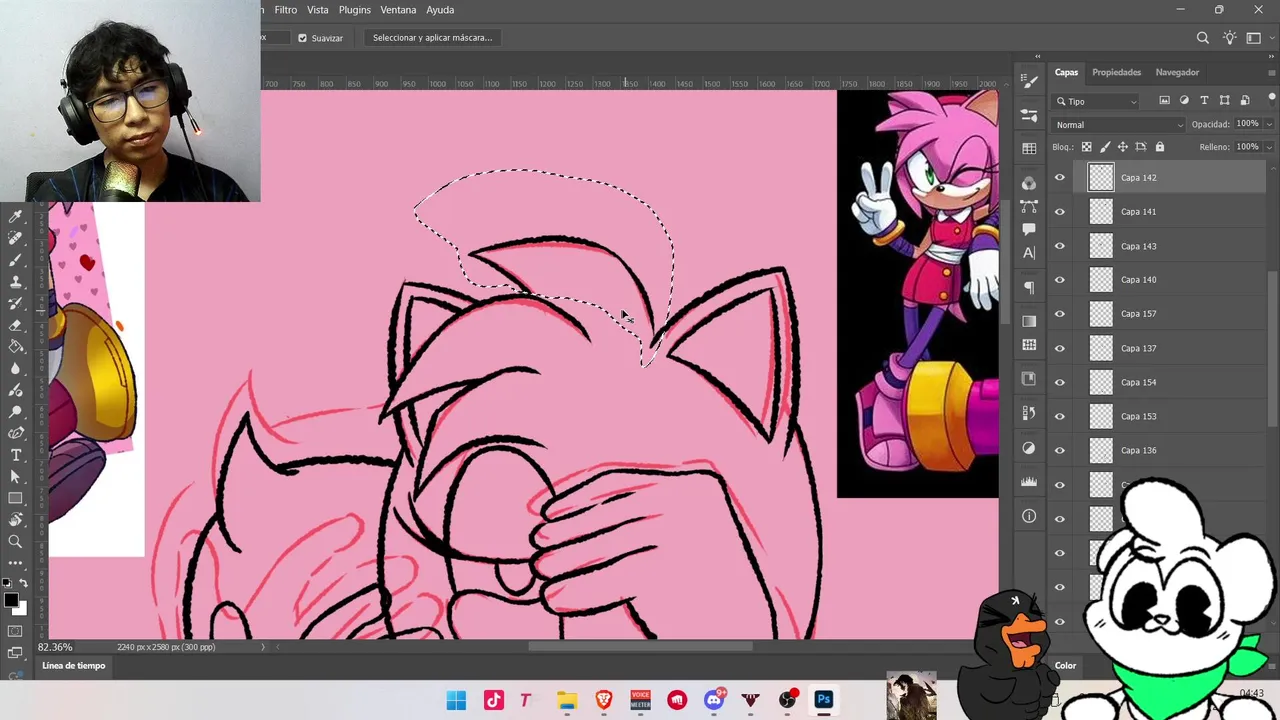This screenshot has width=1280, height=720.
Task: Open Brush Settings panel icon
Action: [1029, 80]
